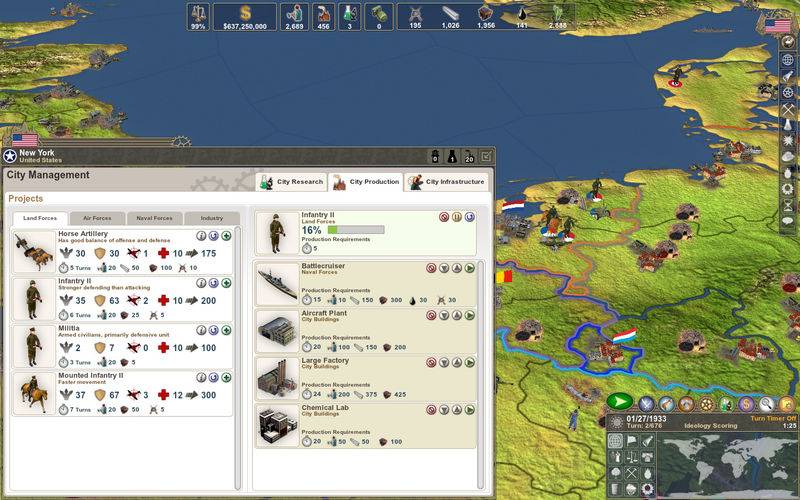
Task: Click the crossed pickaxes icon in the right sidebar
Action: coord(788,109)
